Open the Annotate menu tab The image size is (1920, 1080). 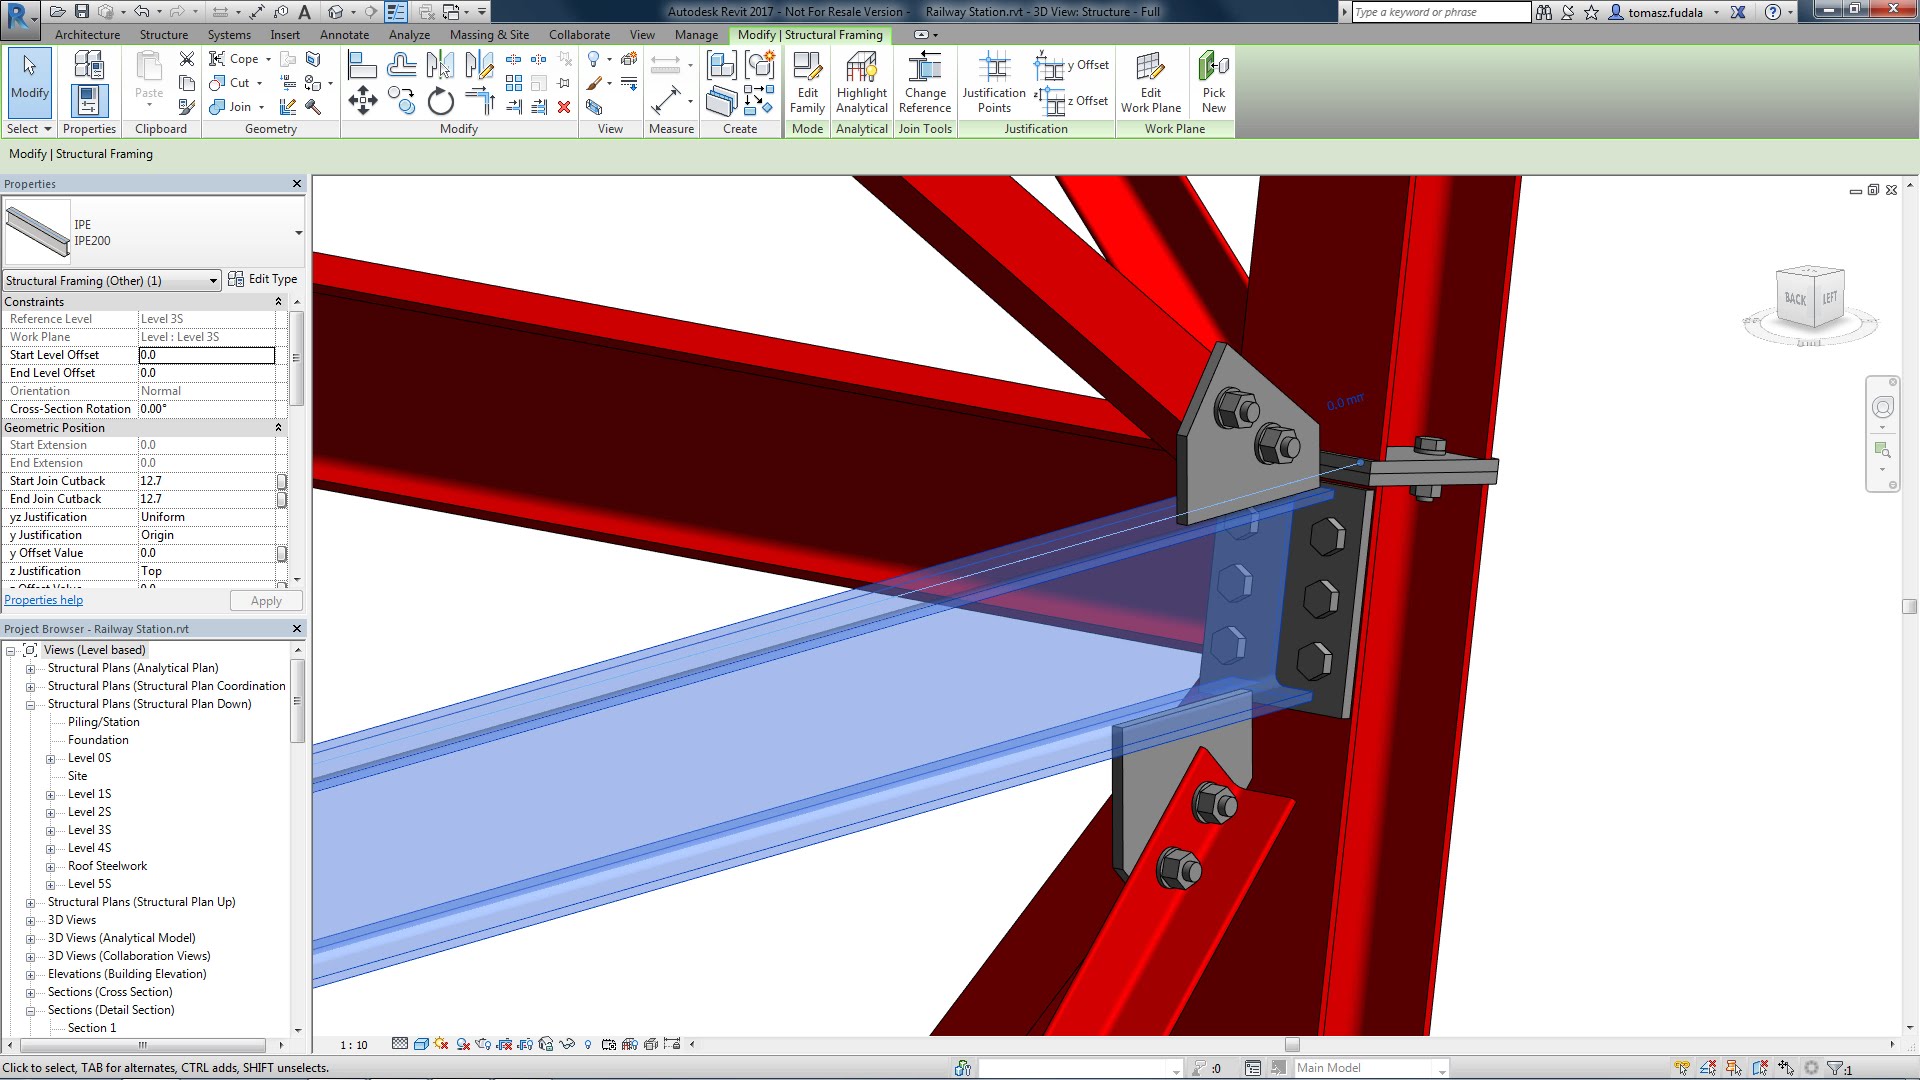point(344,34)
